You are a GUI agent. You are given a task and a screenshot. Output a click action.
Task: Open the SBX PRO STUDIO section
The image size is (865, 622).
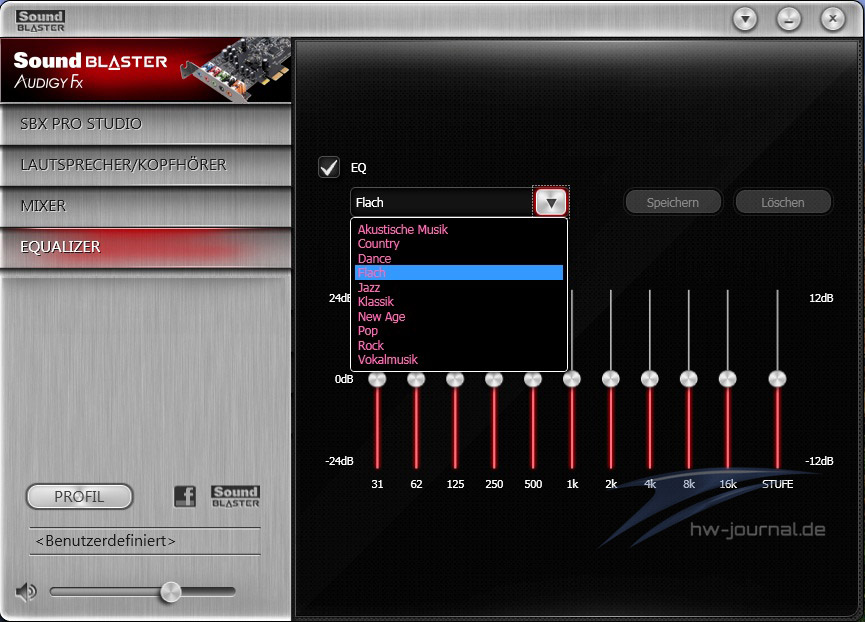point(146,124)
